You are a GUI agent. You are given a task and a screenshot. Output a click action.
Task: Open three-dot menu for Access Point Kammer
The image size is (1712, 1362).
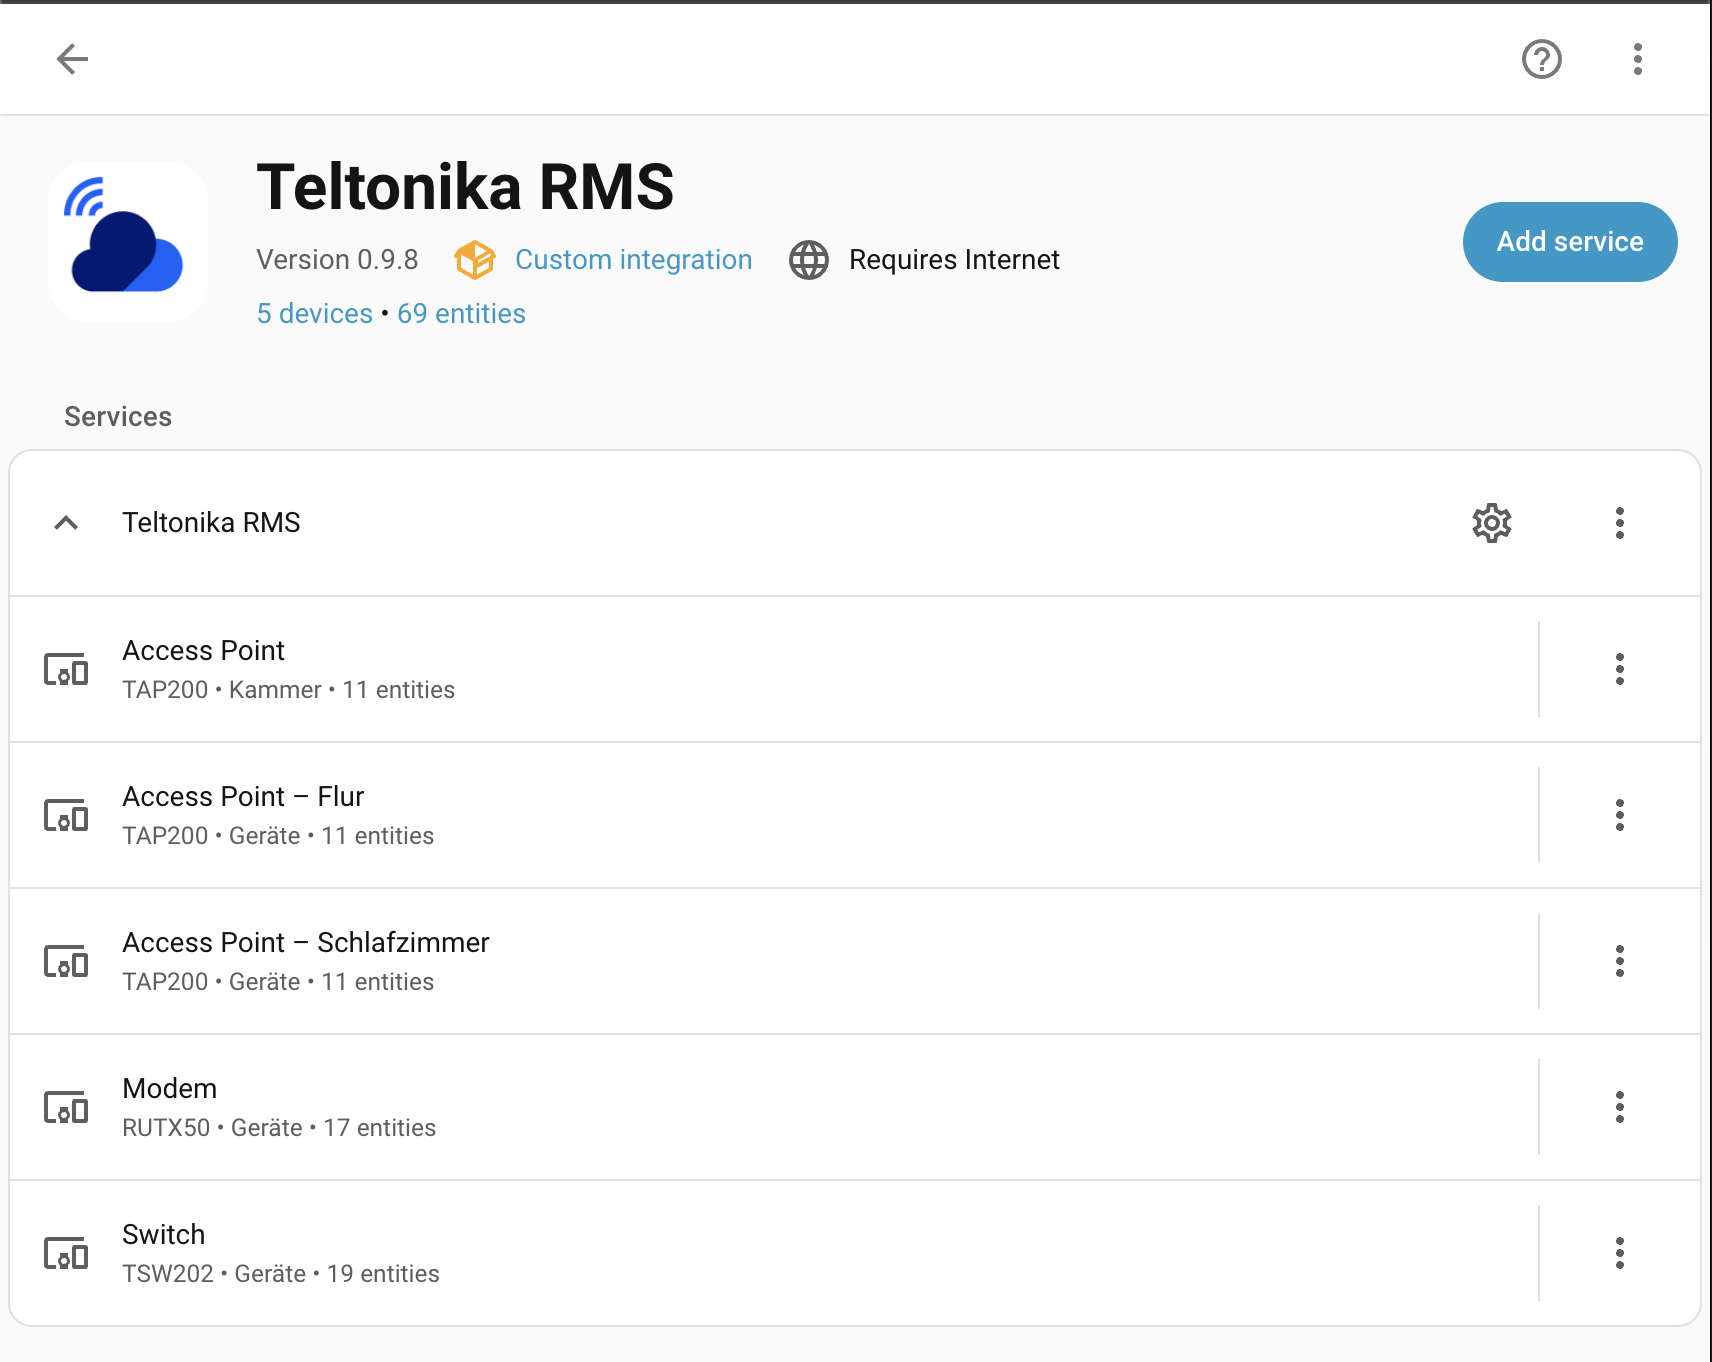point(1619,669)
